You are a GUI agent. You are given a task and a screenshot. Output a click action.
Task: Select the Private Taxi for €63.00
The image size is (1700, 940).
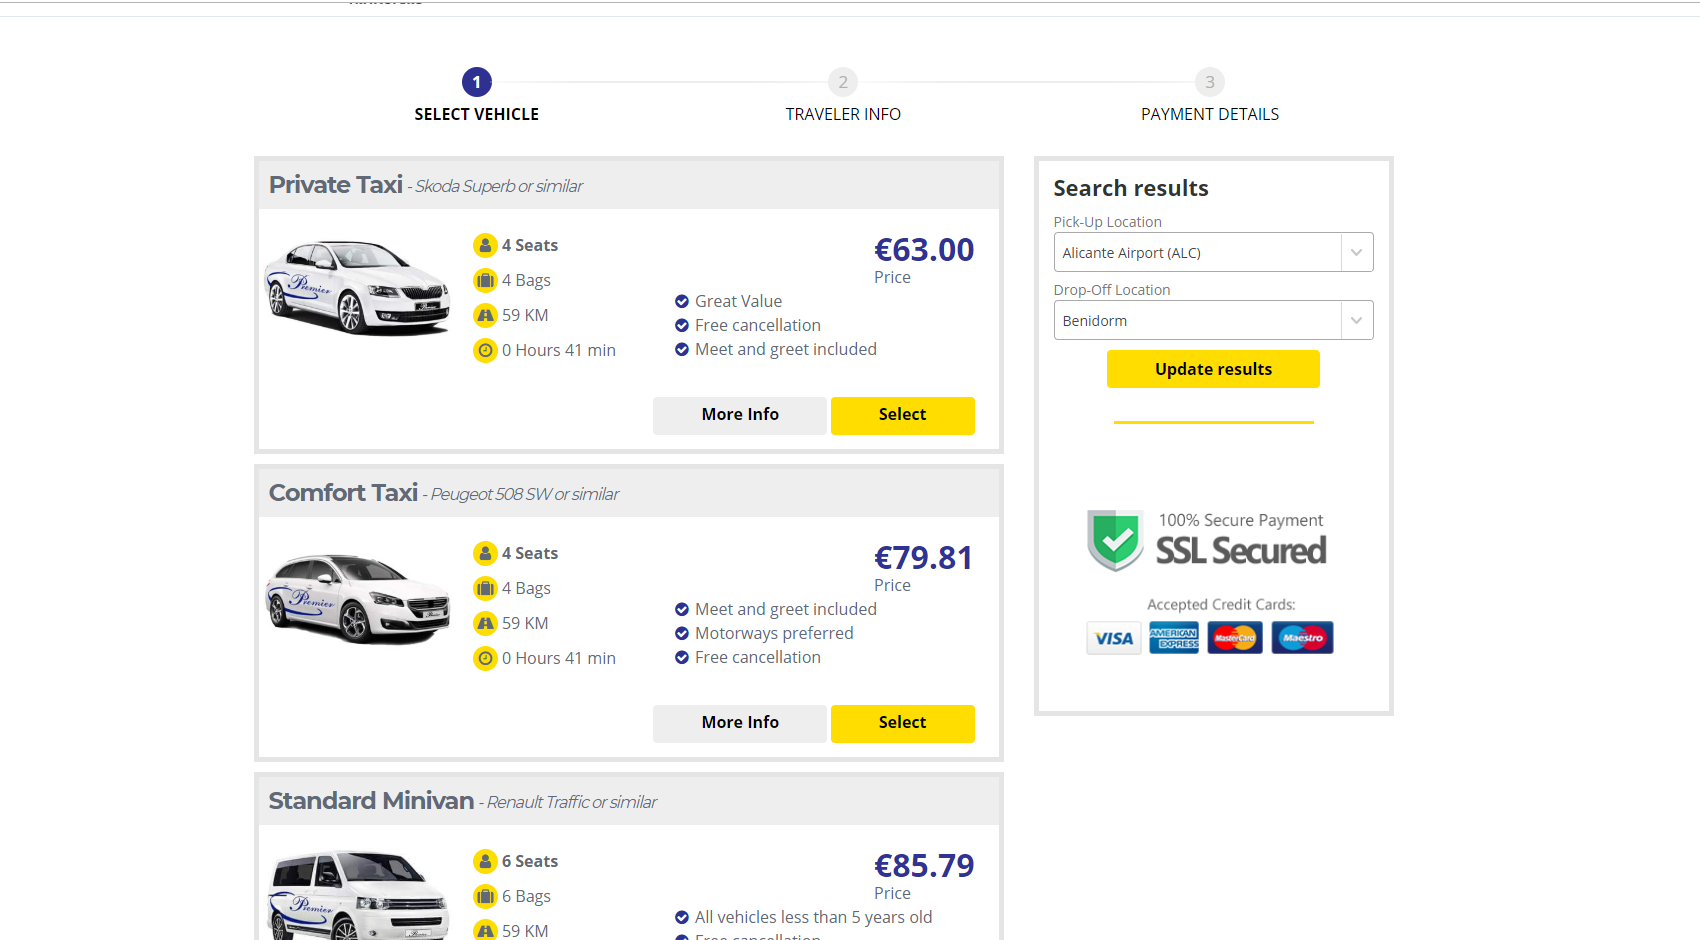tap(902, 415)
